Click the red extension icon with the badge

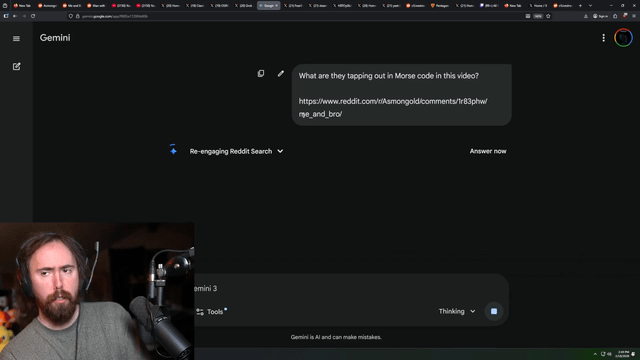click(x=624, y=16)
